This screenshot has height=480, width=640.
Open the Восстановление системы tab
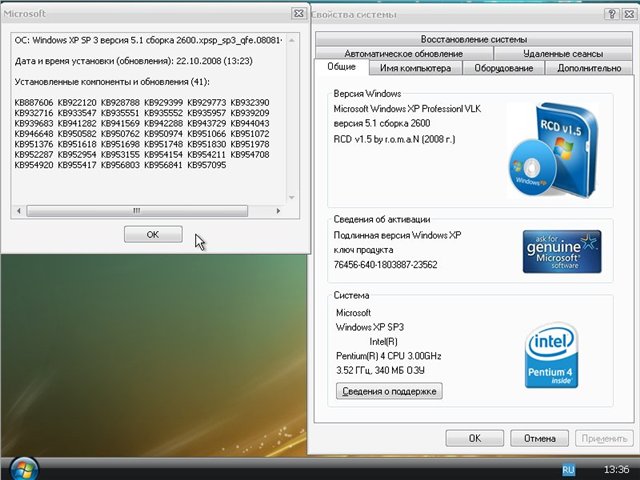[x=474, y=39]
